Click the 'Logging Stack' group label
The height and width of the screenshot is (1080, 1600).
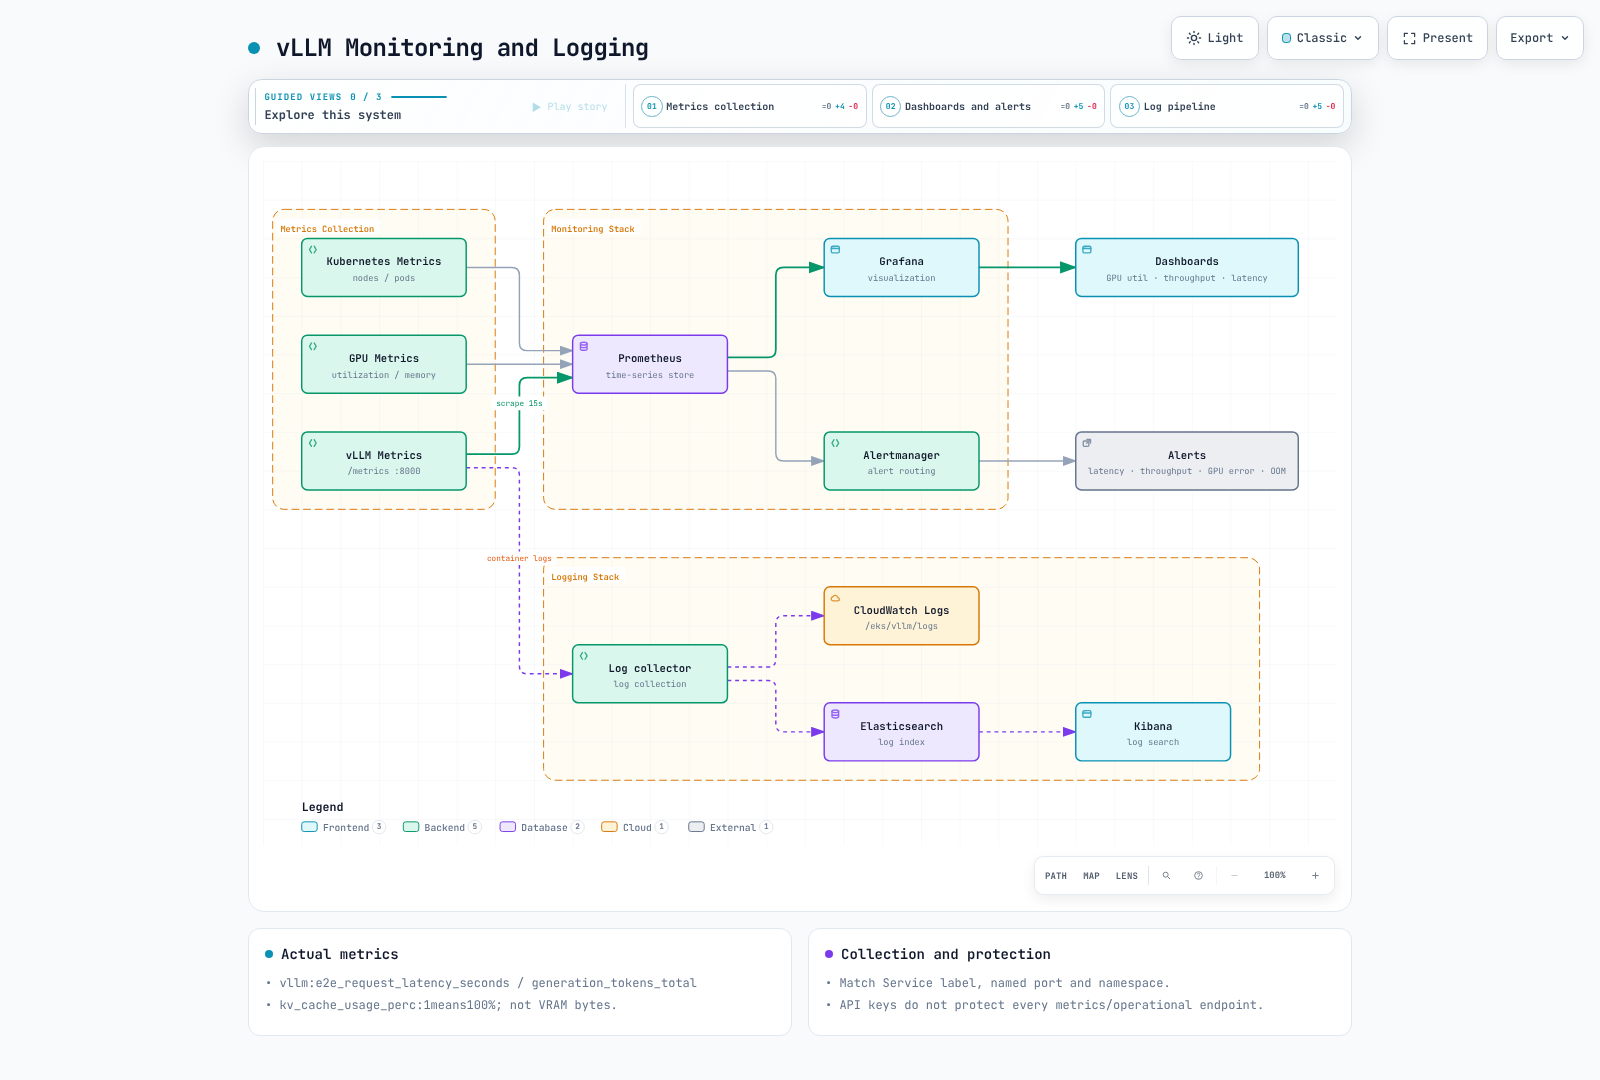click(x=585, y=577)
